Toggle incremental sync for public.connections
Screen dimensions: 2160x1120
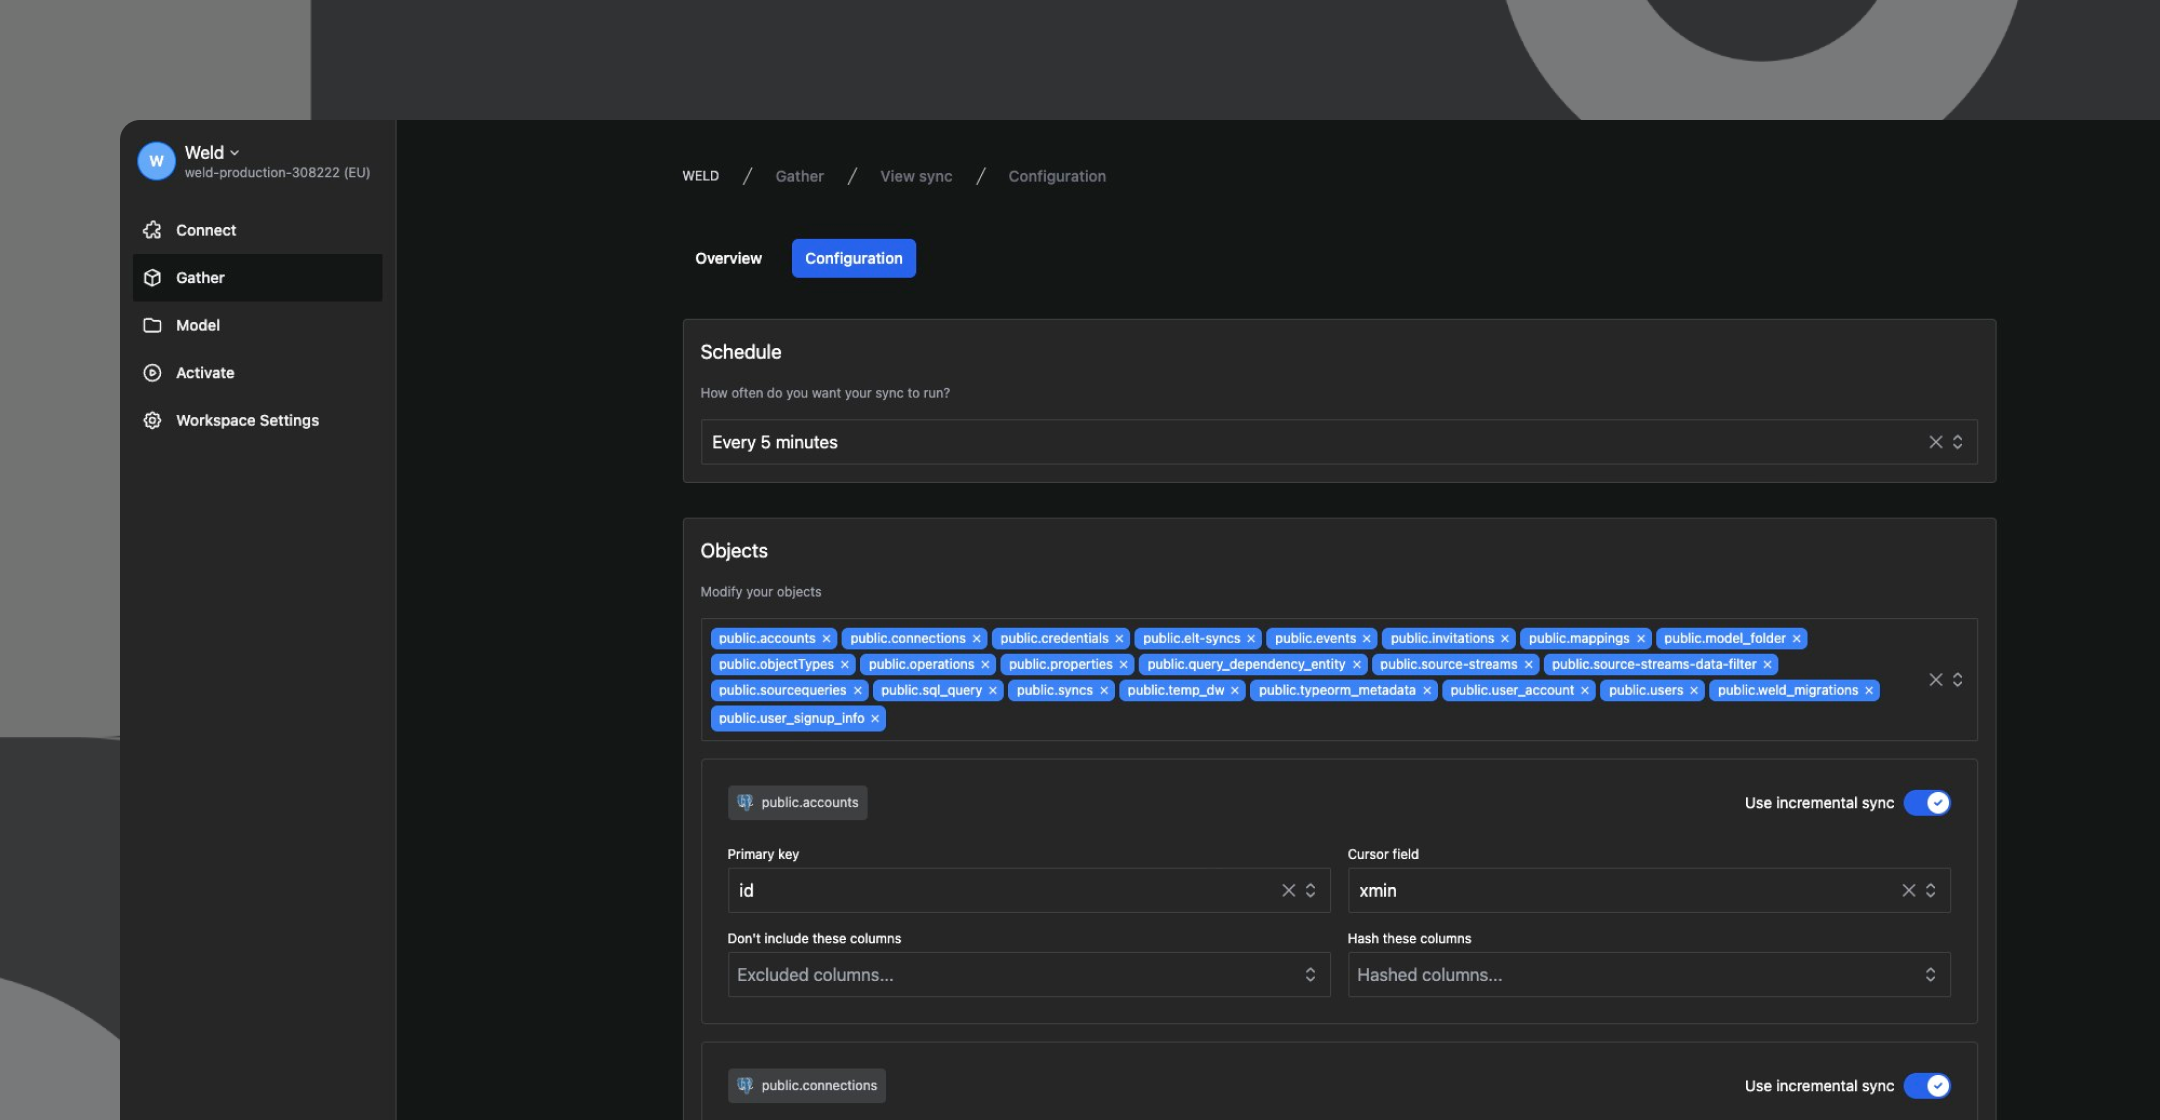pos(1927,1086)
